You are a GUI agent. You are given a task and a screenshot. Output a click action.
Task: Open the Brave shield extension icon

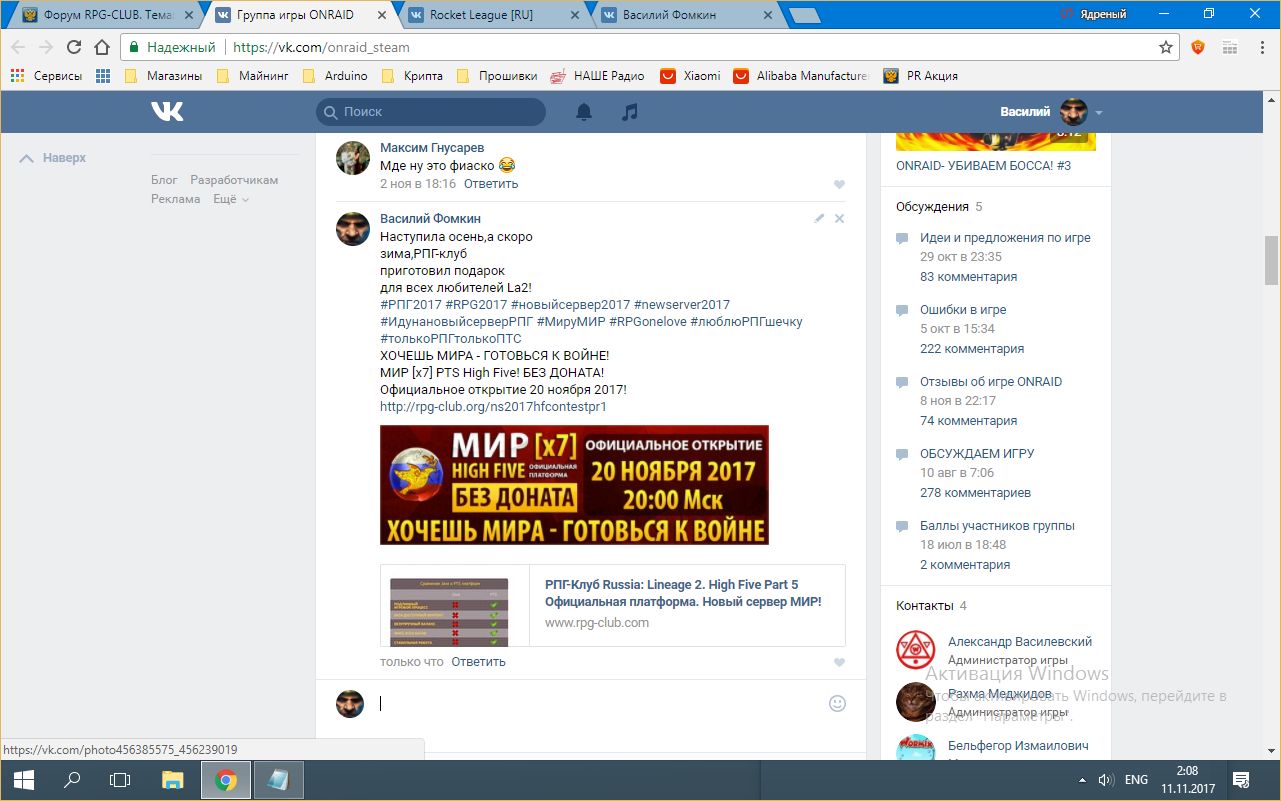[x=1198, y=47]
